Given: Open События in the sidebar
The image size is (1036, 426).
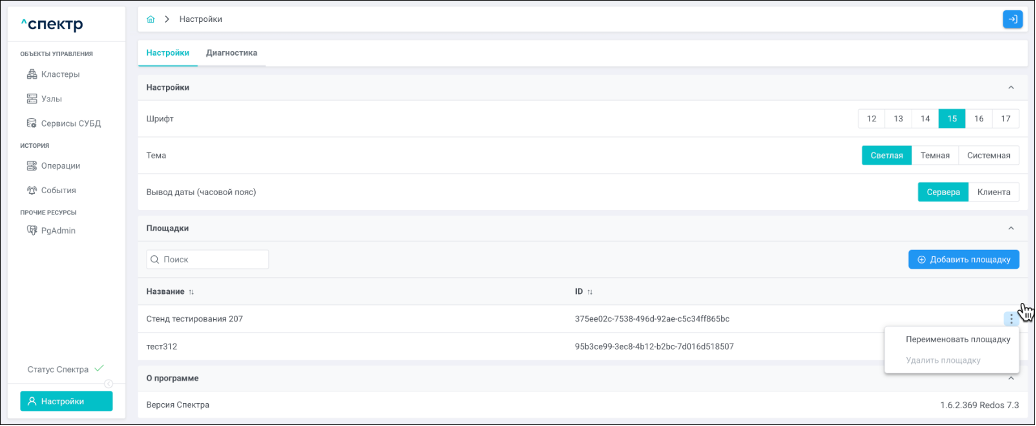Looking at the screenshot, I should click(x=58, y=190).
